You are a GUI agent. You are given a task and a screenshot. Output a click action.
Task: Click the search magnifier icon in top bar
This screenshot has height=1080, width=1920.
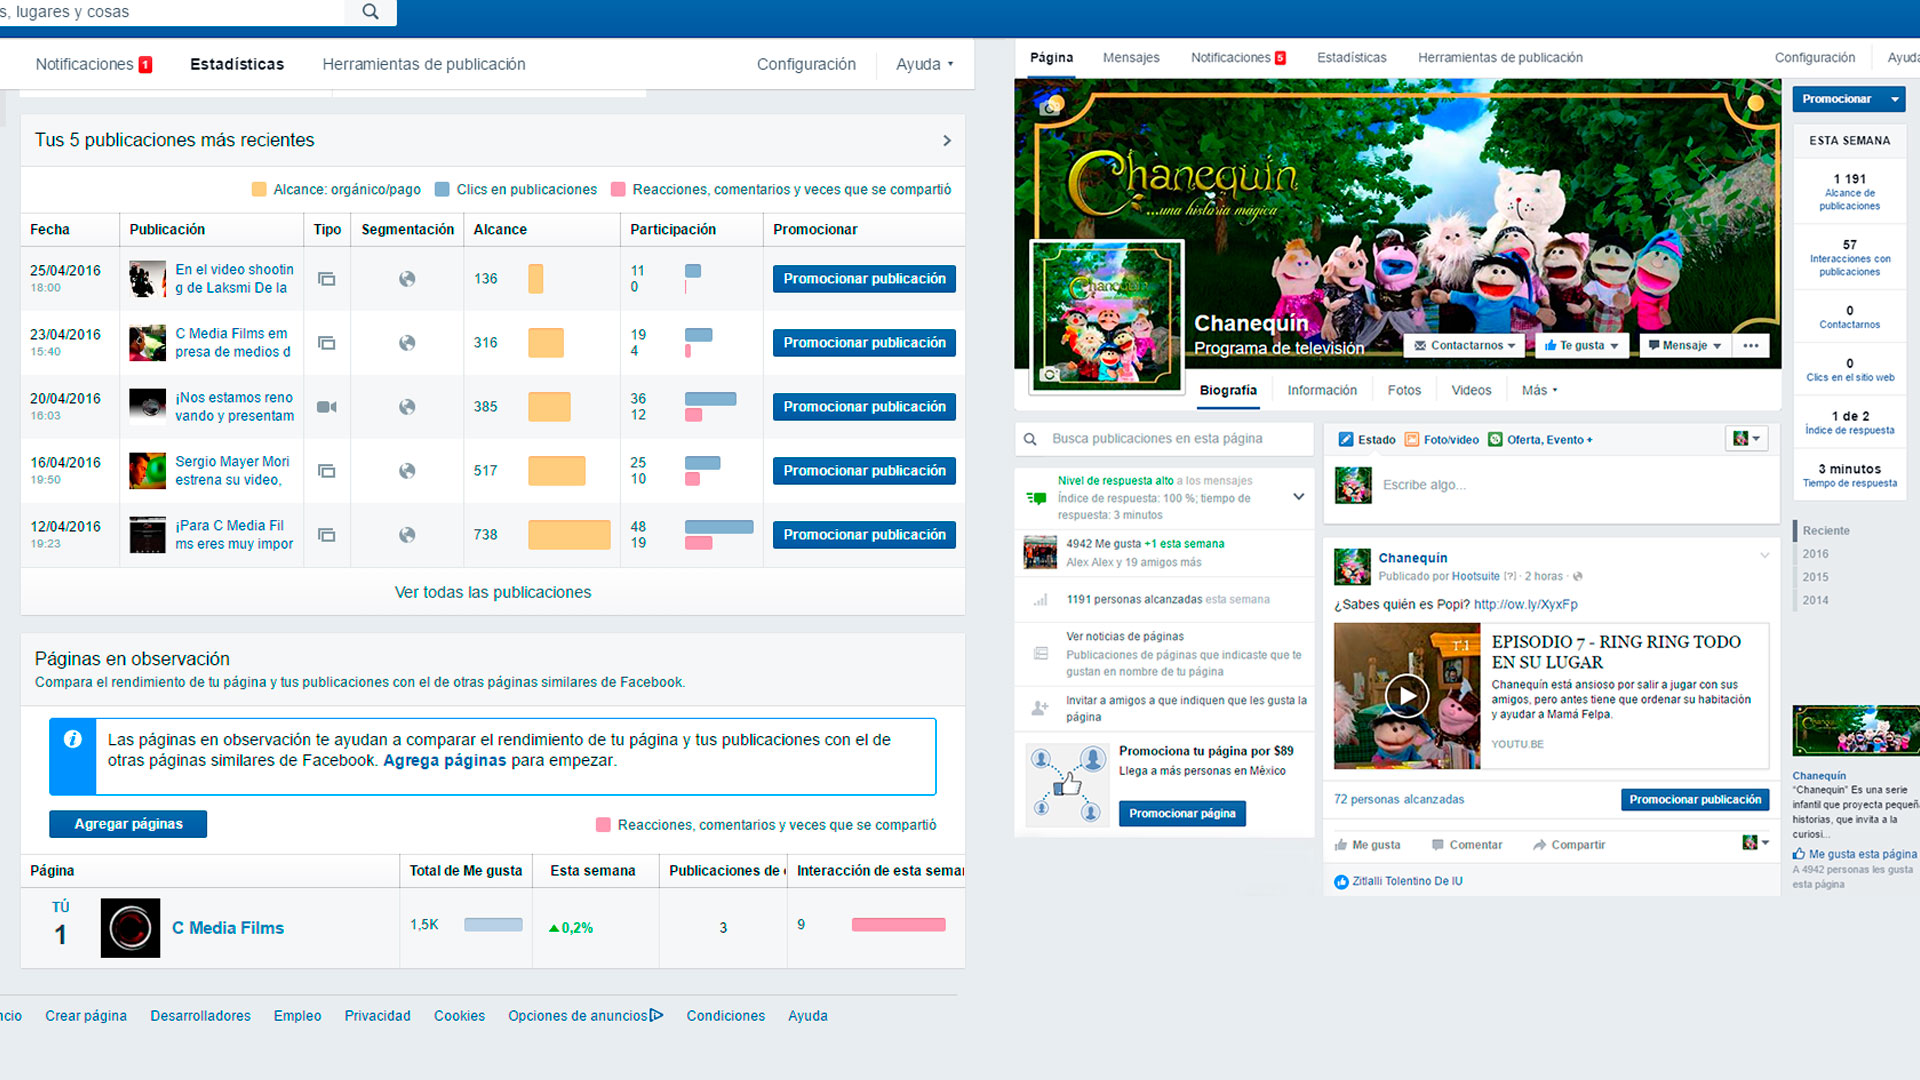370,12
